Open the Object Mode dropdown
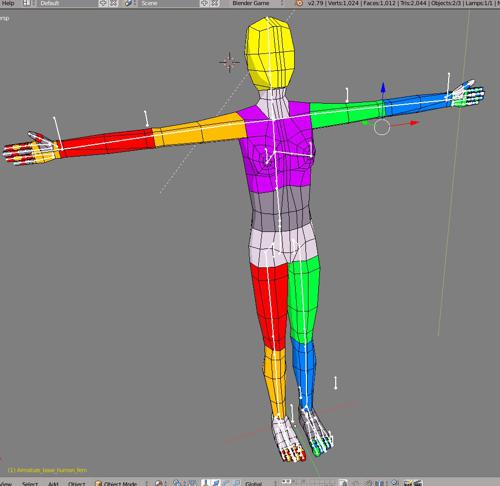The image size is (500, 486). pyautogui.click(x=121, y=483)
